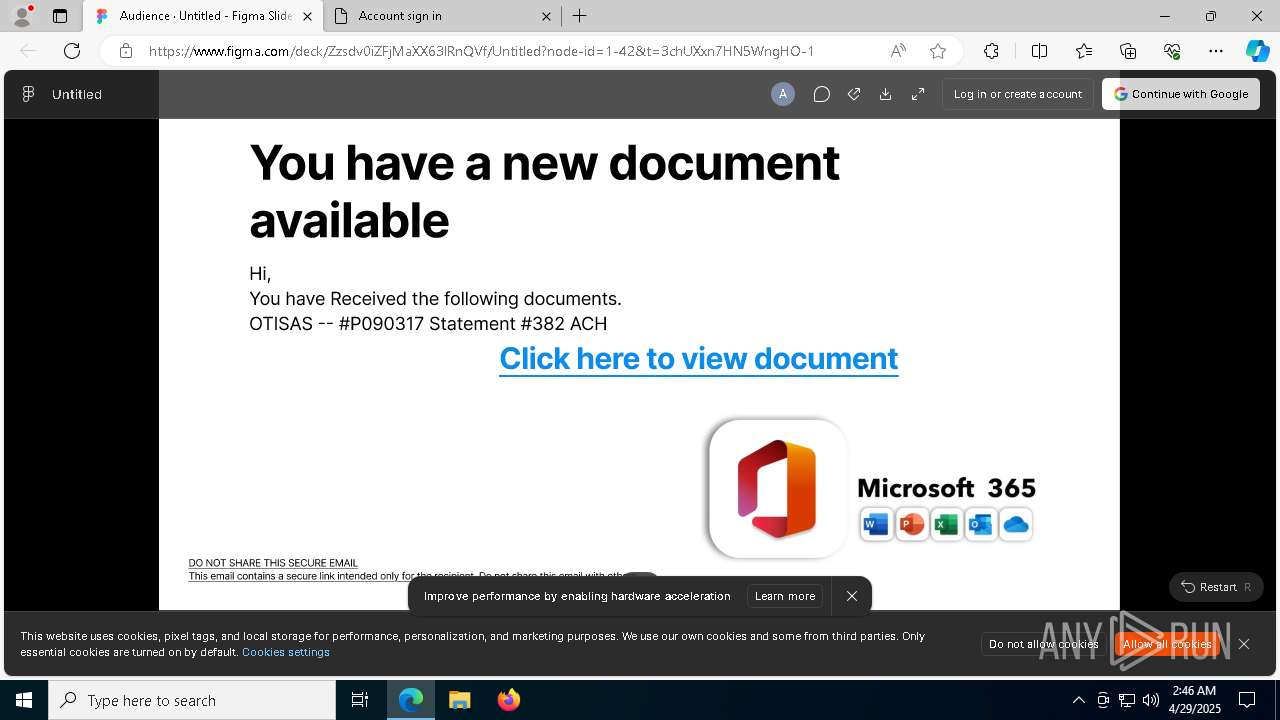1280x720 pixels.
Task: Click the taskbar search box
Action: [192, 700]
